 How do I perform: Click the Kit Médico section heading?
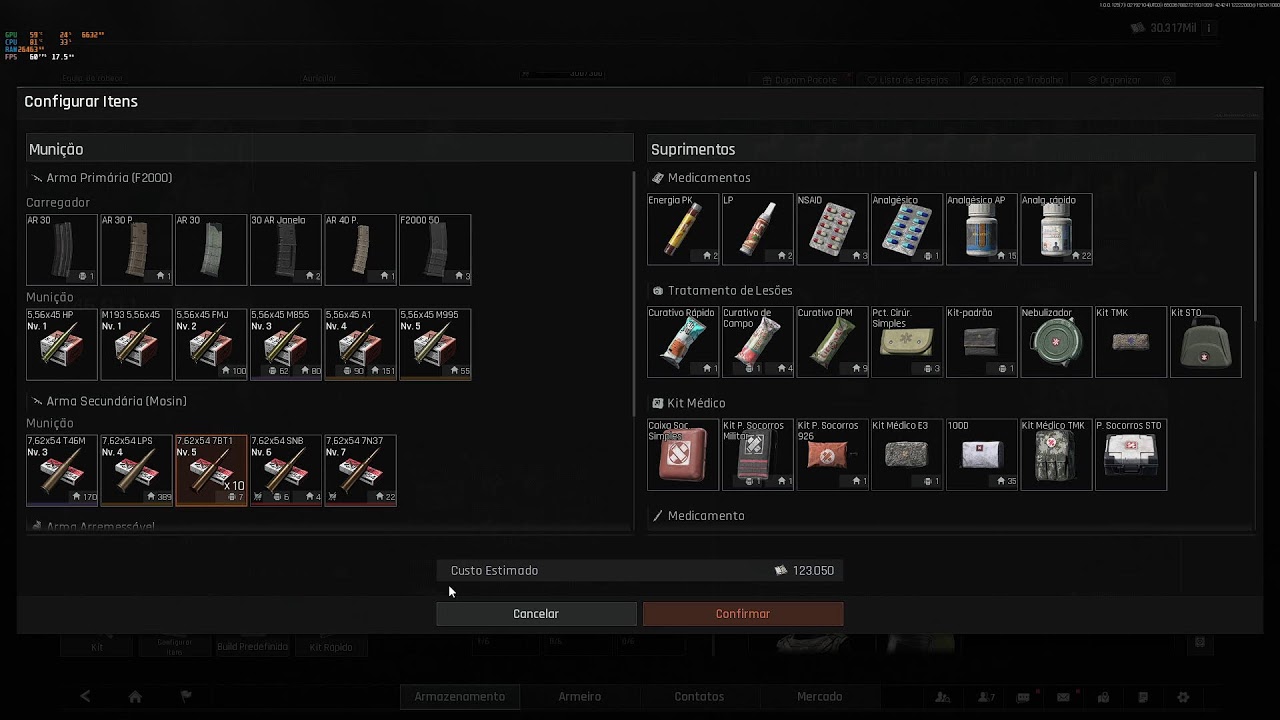coord(696,403)
